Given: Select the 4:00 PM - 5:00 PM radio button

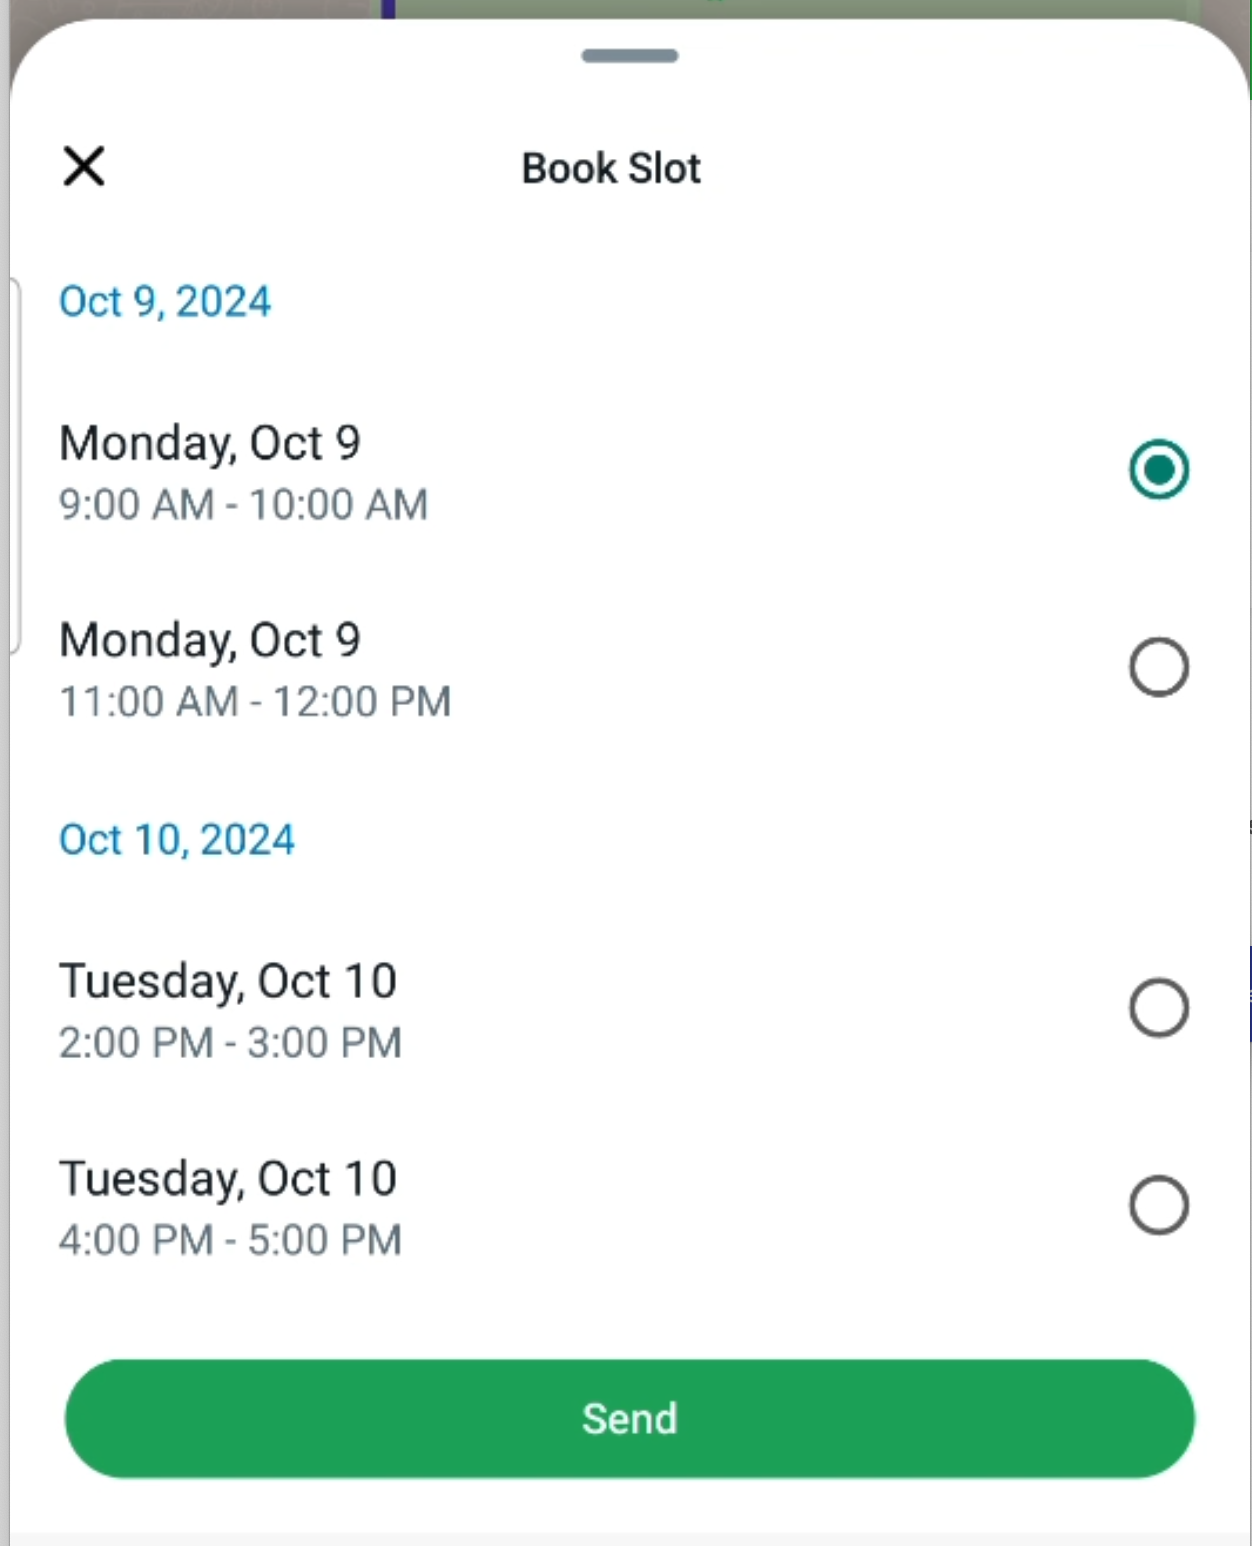Looking at the screenshot, I should 1159,1205.
